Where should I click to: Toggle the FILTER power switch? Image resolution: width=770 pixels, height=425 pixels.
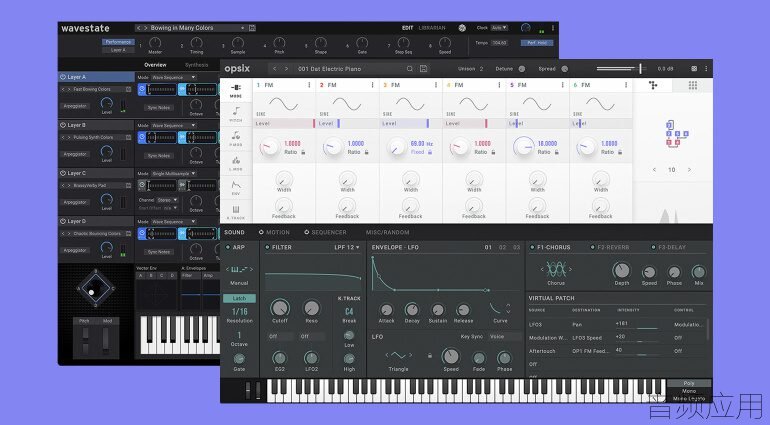pos(267,247)
